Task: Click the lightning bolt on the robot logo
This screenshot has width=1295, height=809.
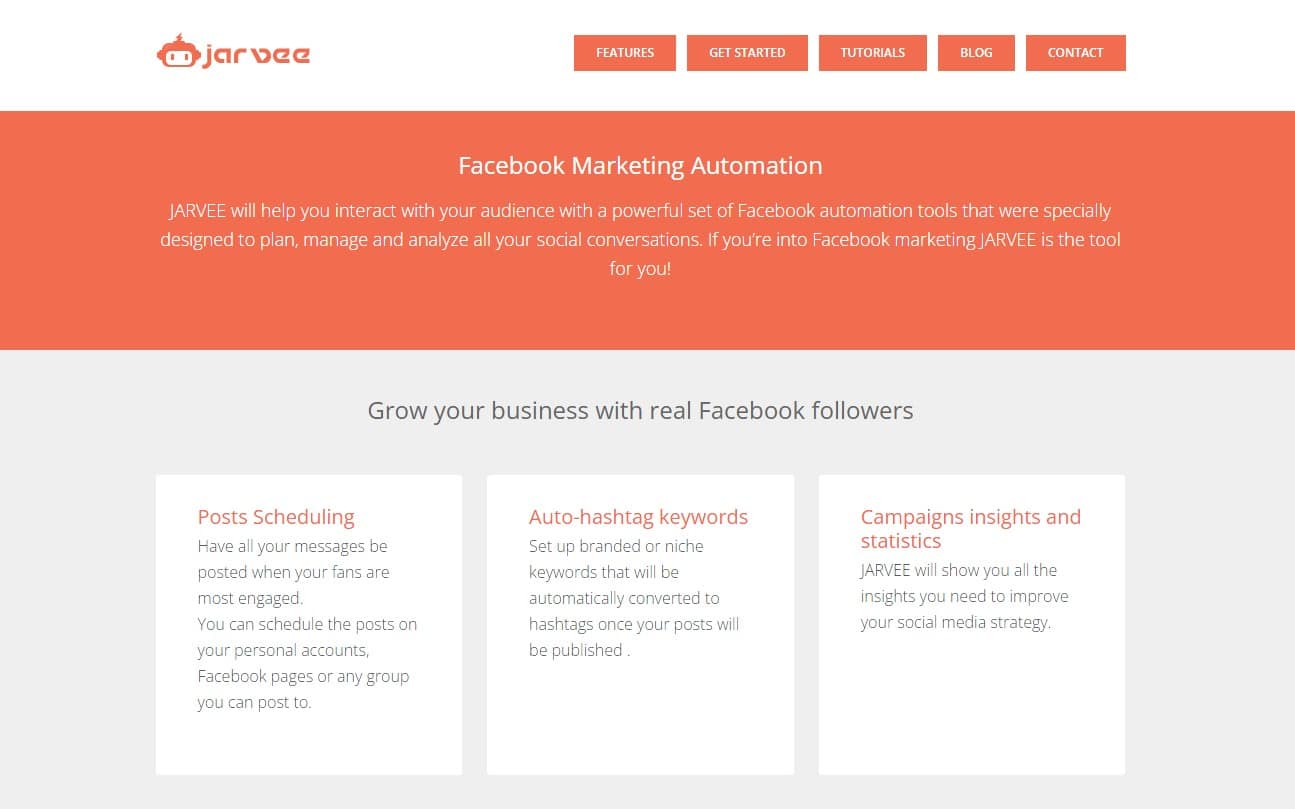Action: [x=178, y=38]
